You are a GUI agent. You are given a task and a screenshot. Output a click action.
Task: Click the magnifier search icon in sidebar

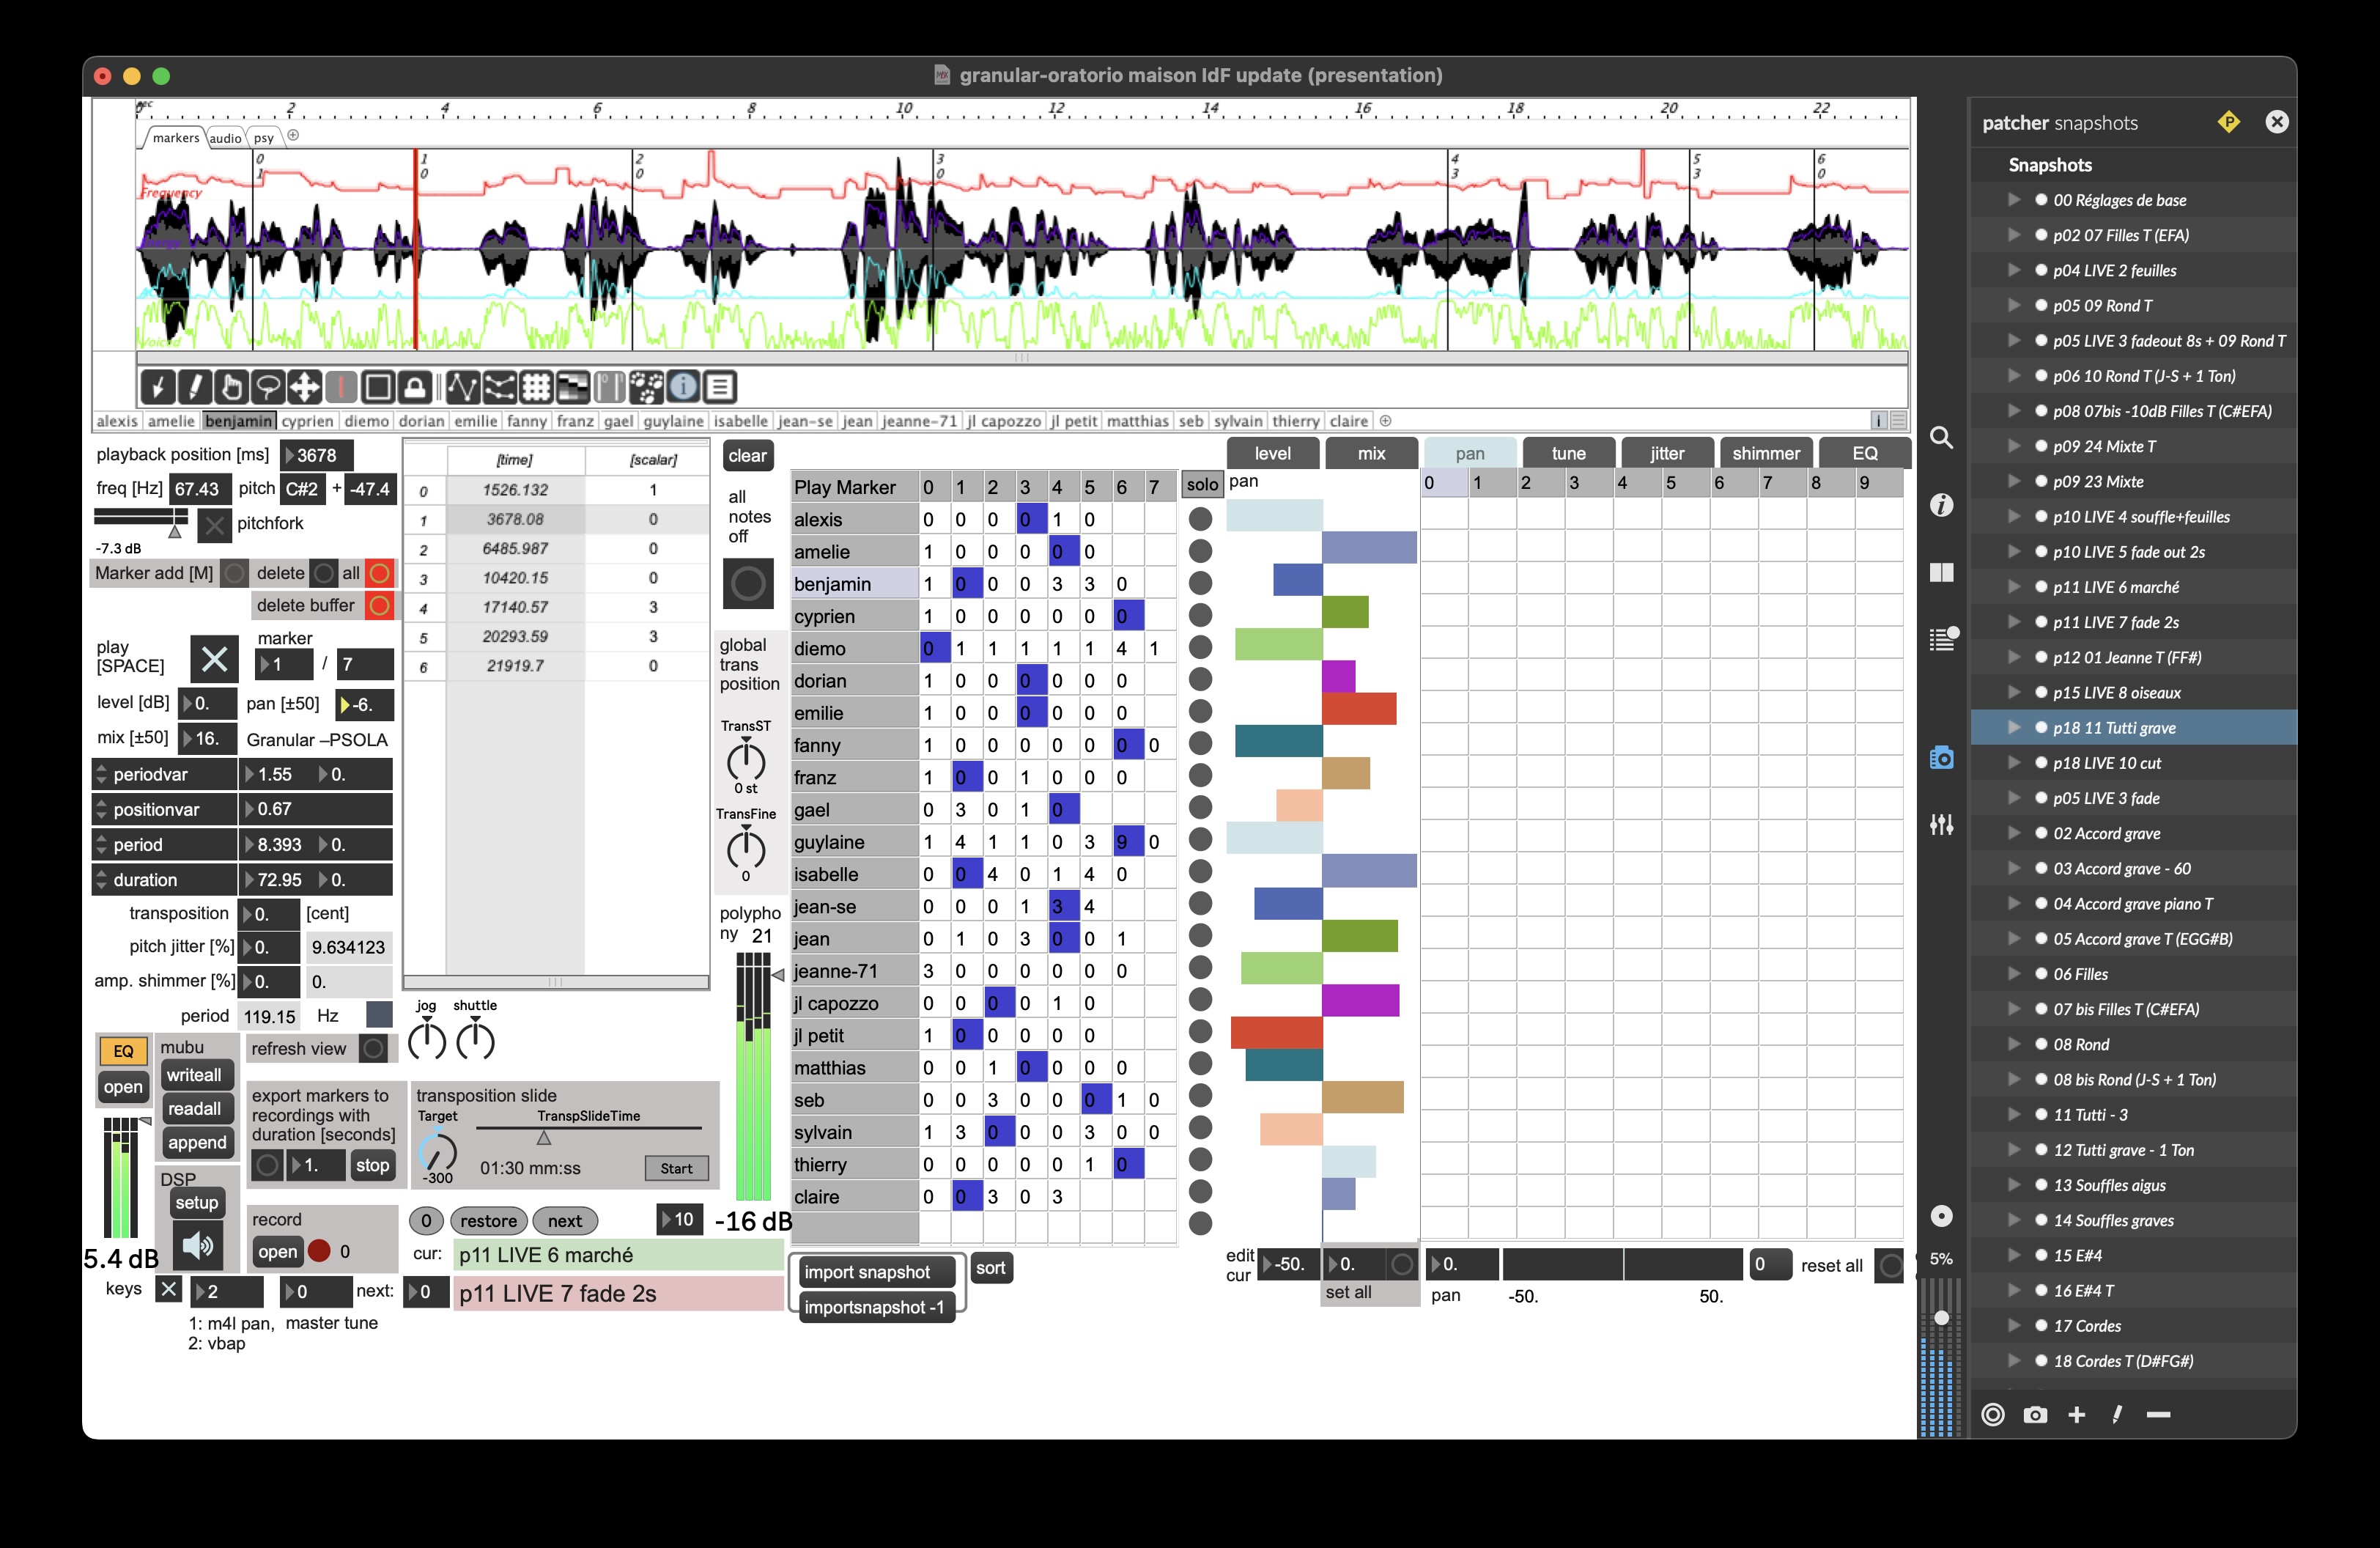(x=1941, y=438)
